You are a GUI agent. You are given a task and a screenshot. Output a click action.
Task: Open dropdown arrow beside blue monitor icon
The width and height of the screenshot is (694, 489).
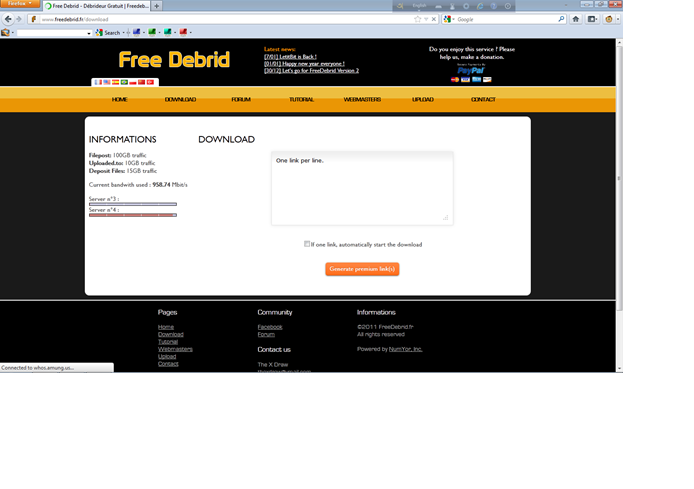point(144,32)
